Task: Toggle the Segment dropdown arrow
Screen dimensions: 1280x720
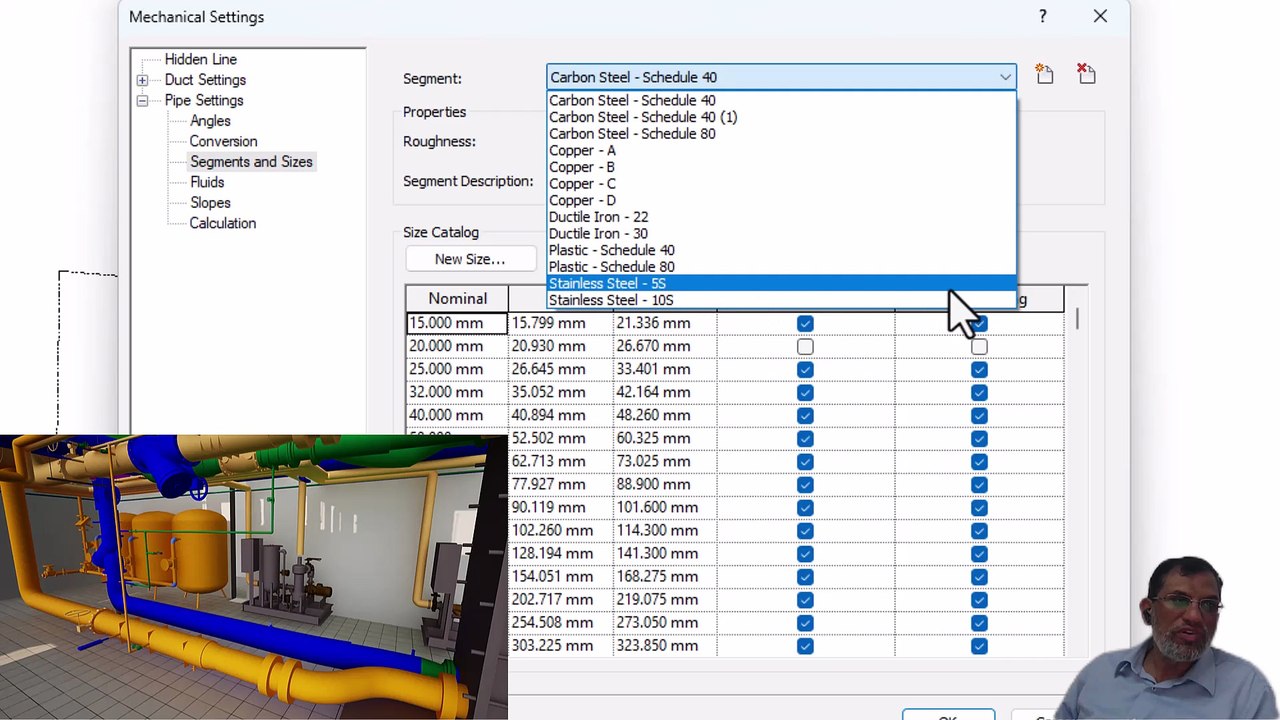Action: pos(1005,77)
